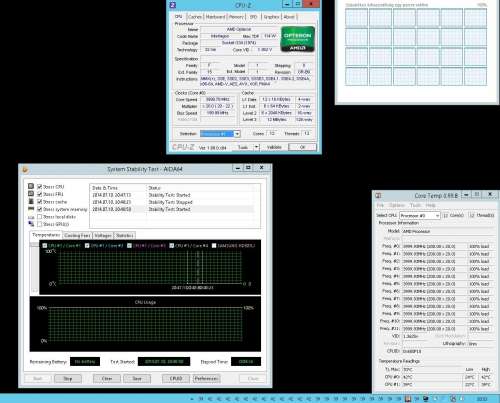Click the CPU chip icon beside Stress CPU
This screenshot has width=500, height=403.
[31, 186]
